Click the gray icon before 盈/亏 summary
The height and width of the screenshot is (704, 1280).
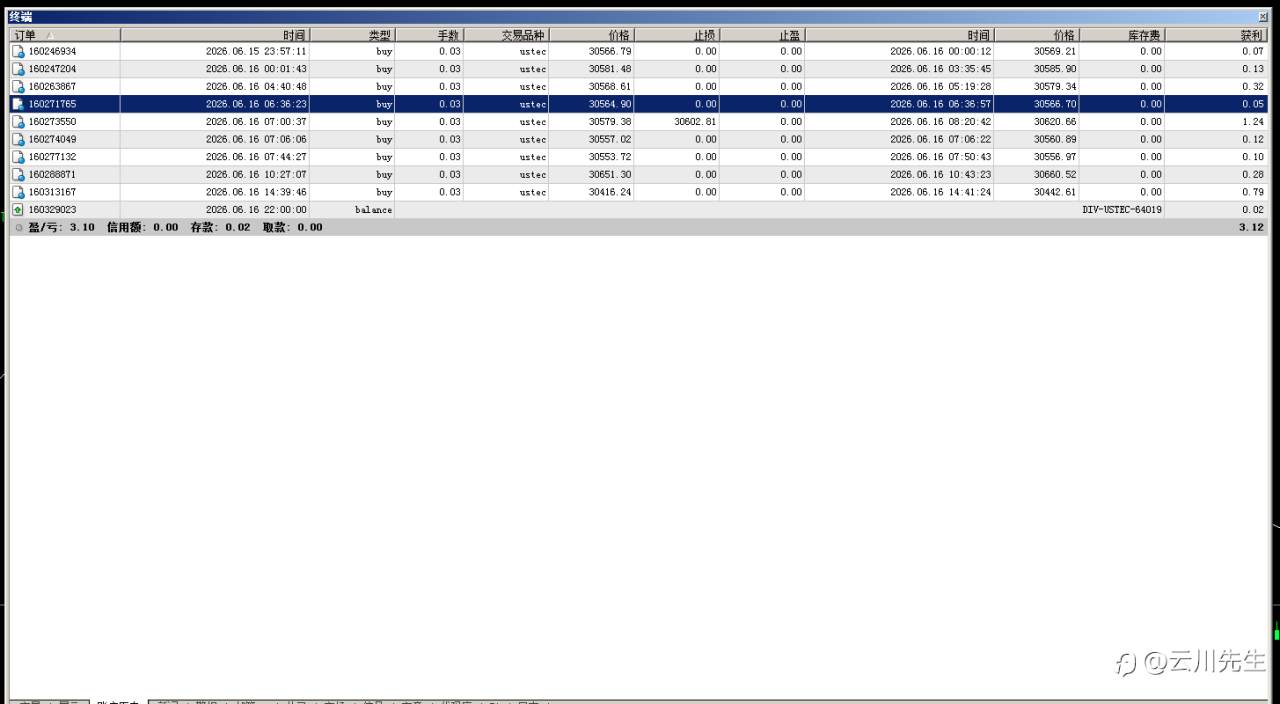19,227
